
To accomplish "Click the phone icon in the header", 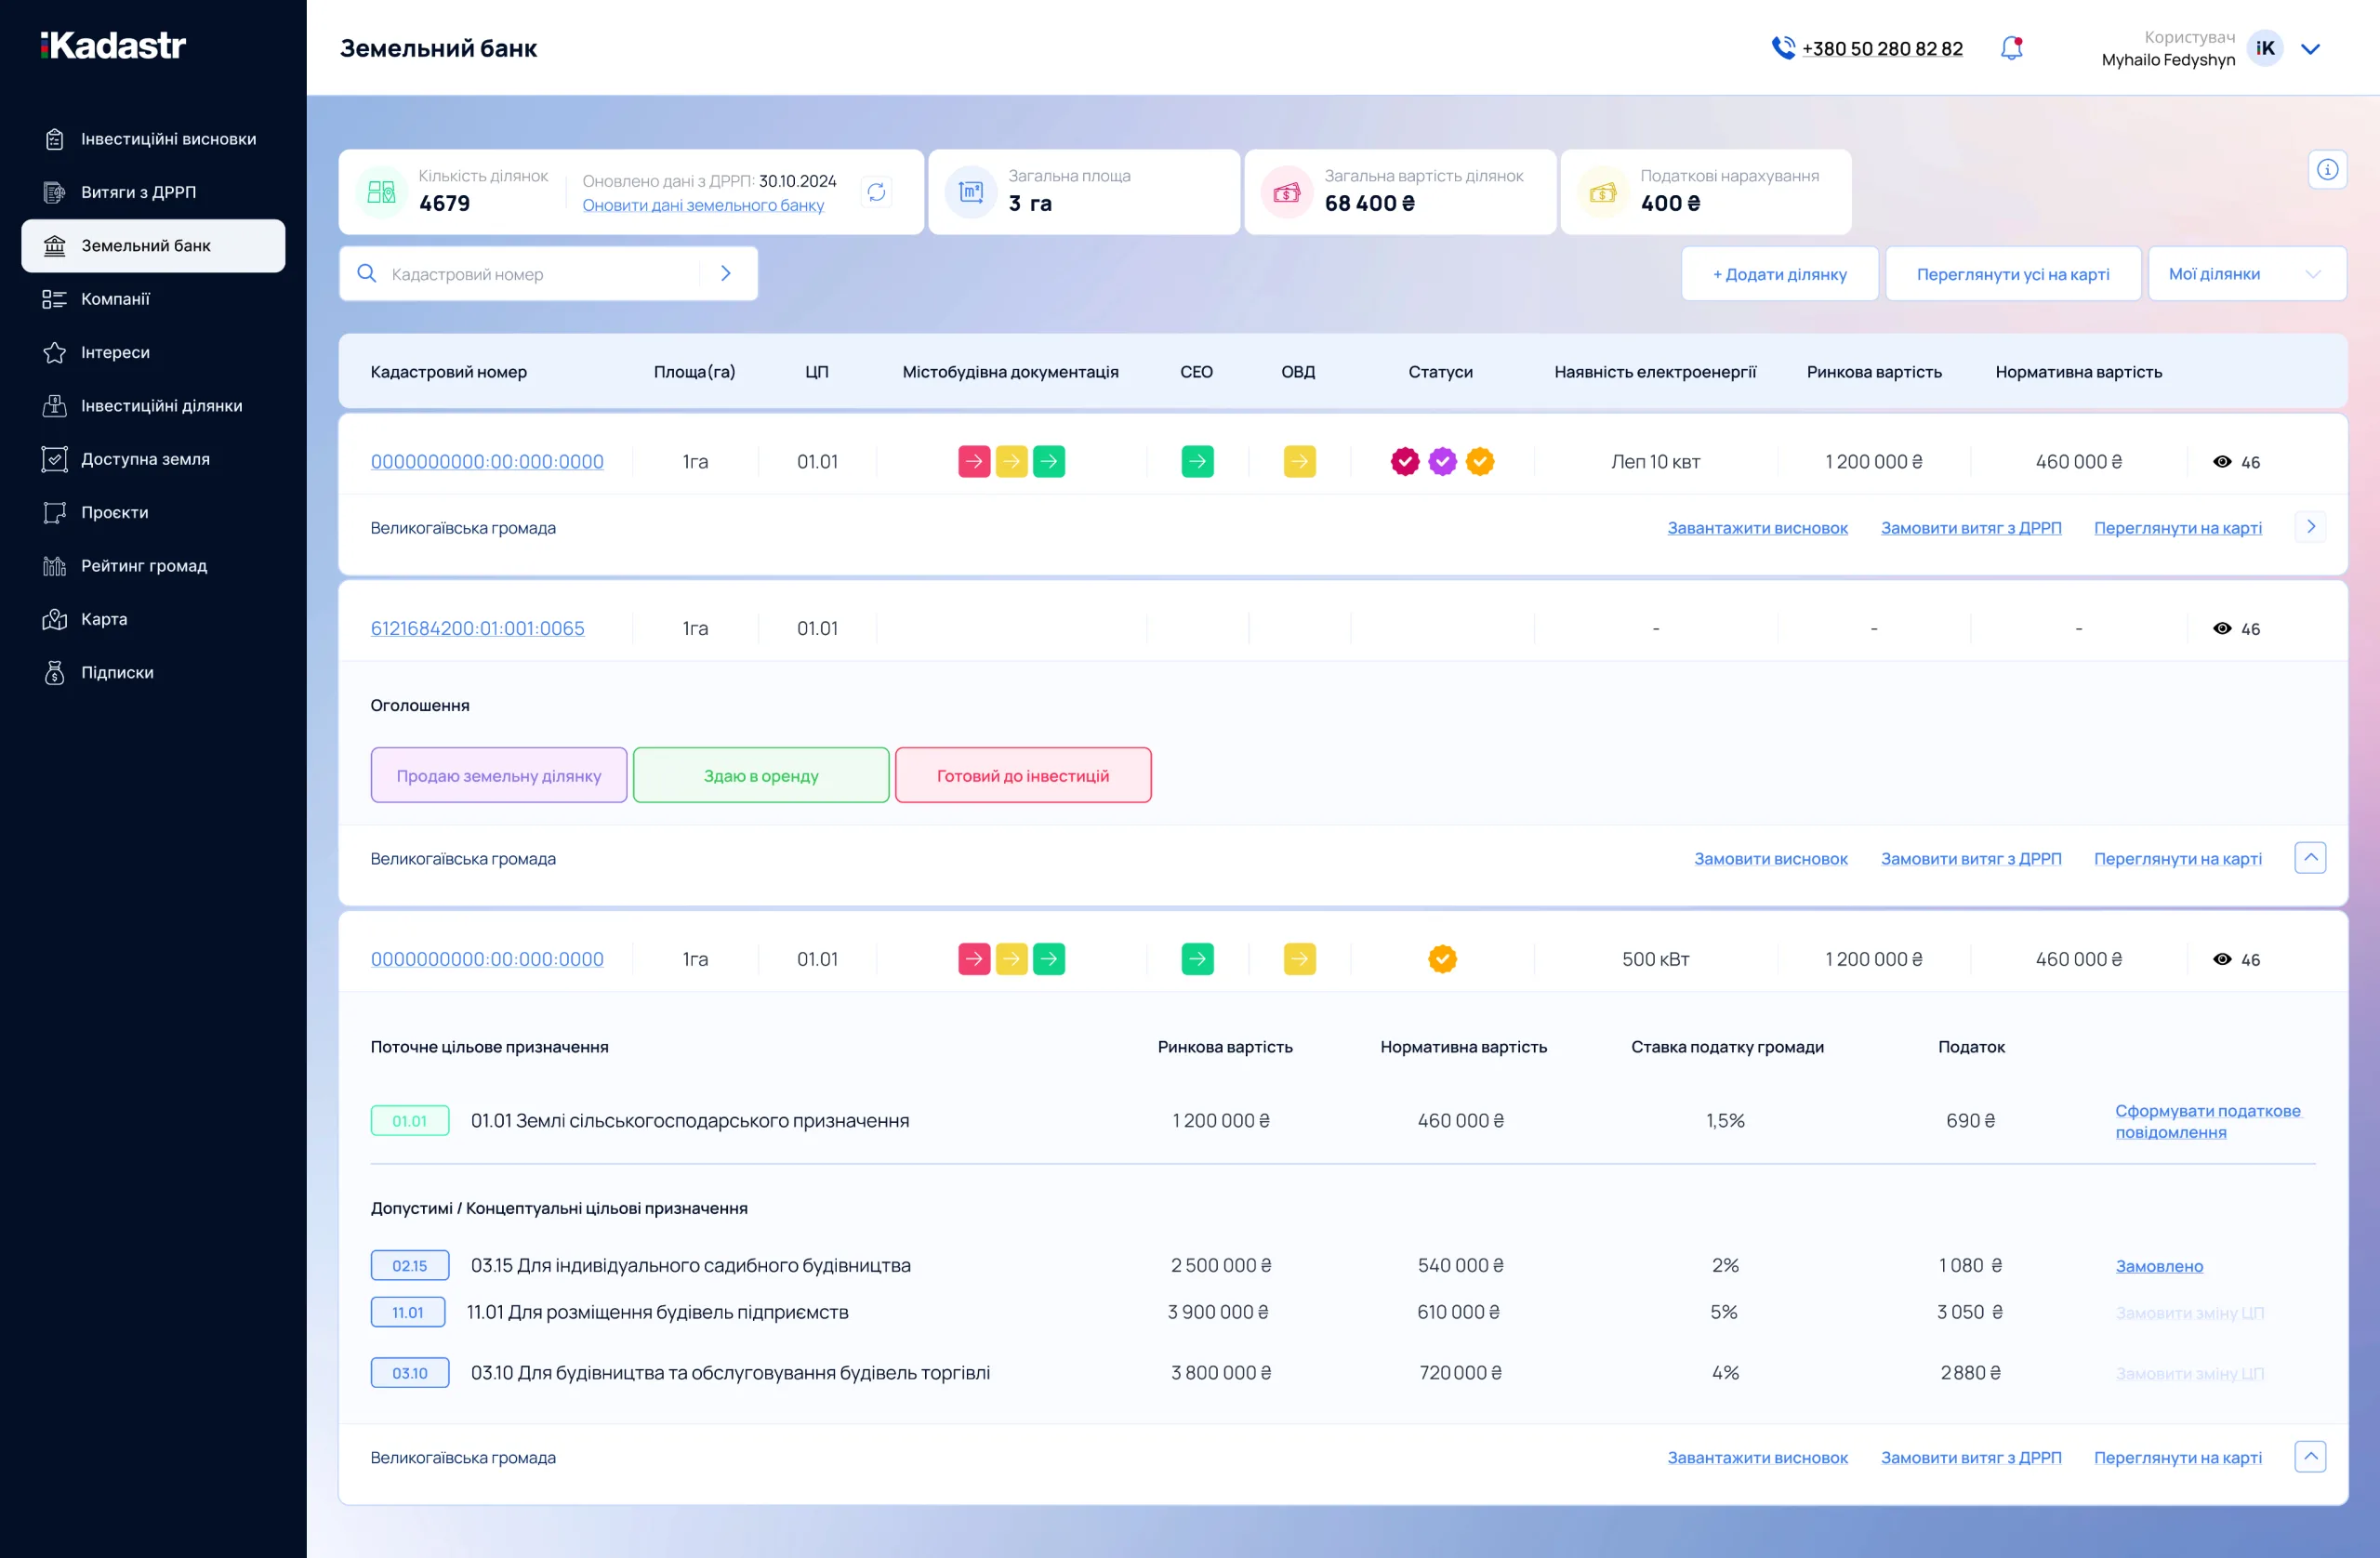I will (x=1783, y=48).
